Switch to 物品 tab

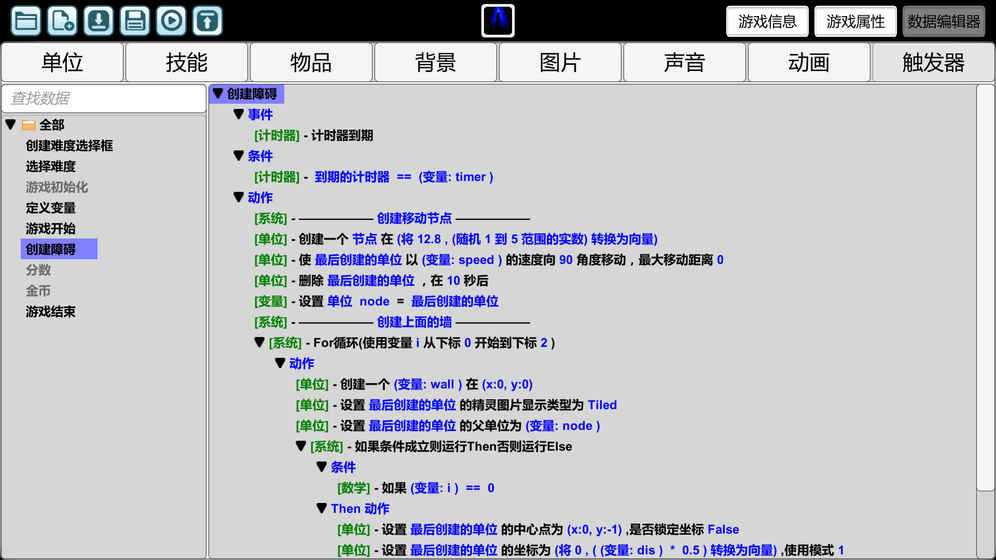tap(311, 62)
